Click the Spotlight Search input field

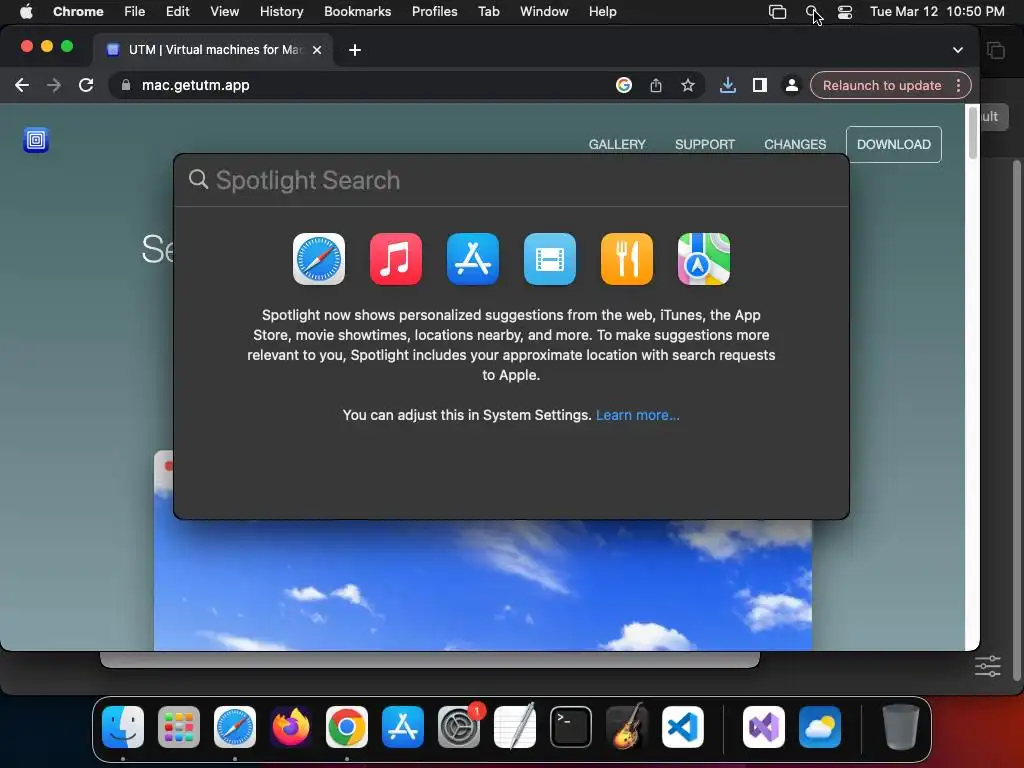point(511,180)
